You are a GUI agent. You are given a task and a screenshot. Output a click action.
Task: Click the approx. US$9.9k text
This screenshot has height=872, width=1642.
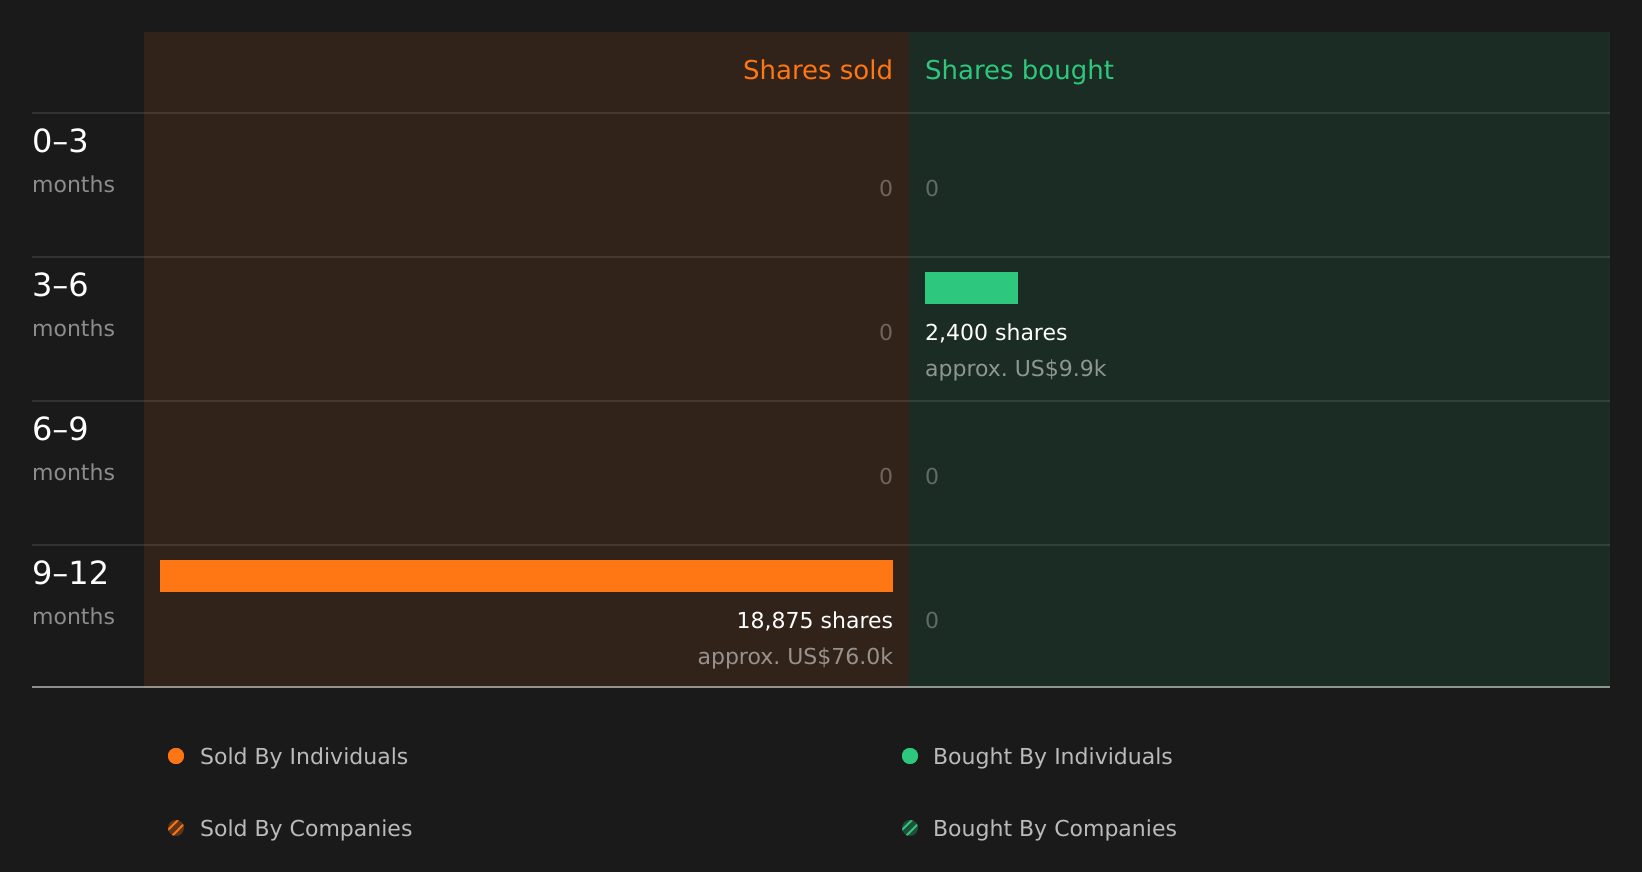1015,369
